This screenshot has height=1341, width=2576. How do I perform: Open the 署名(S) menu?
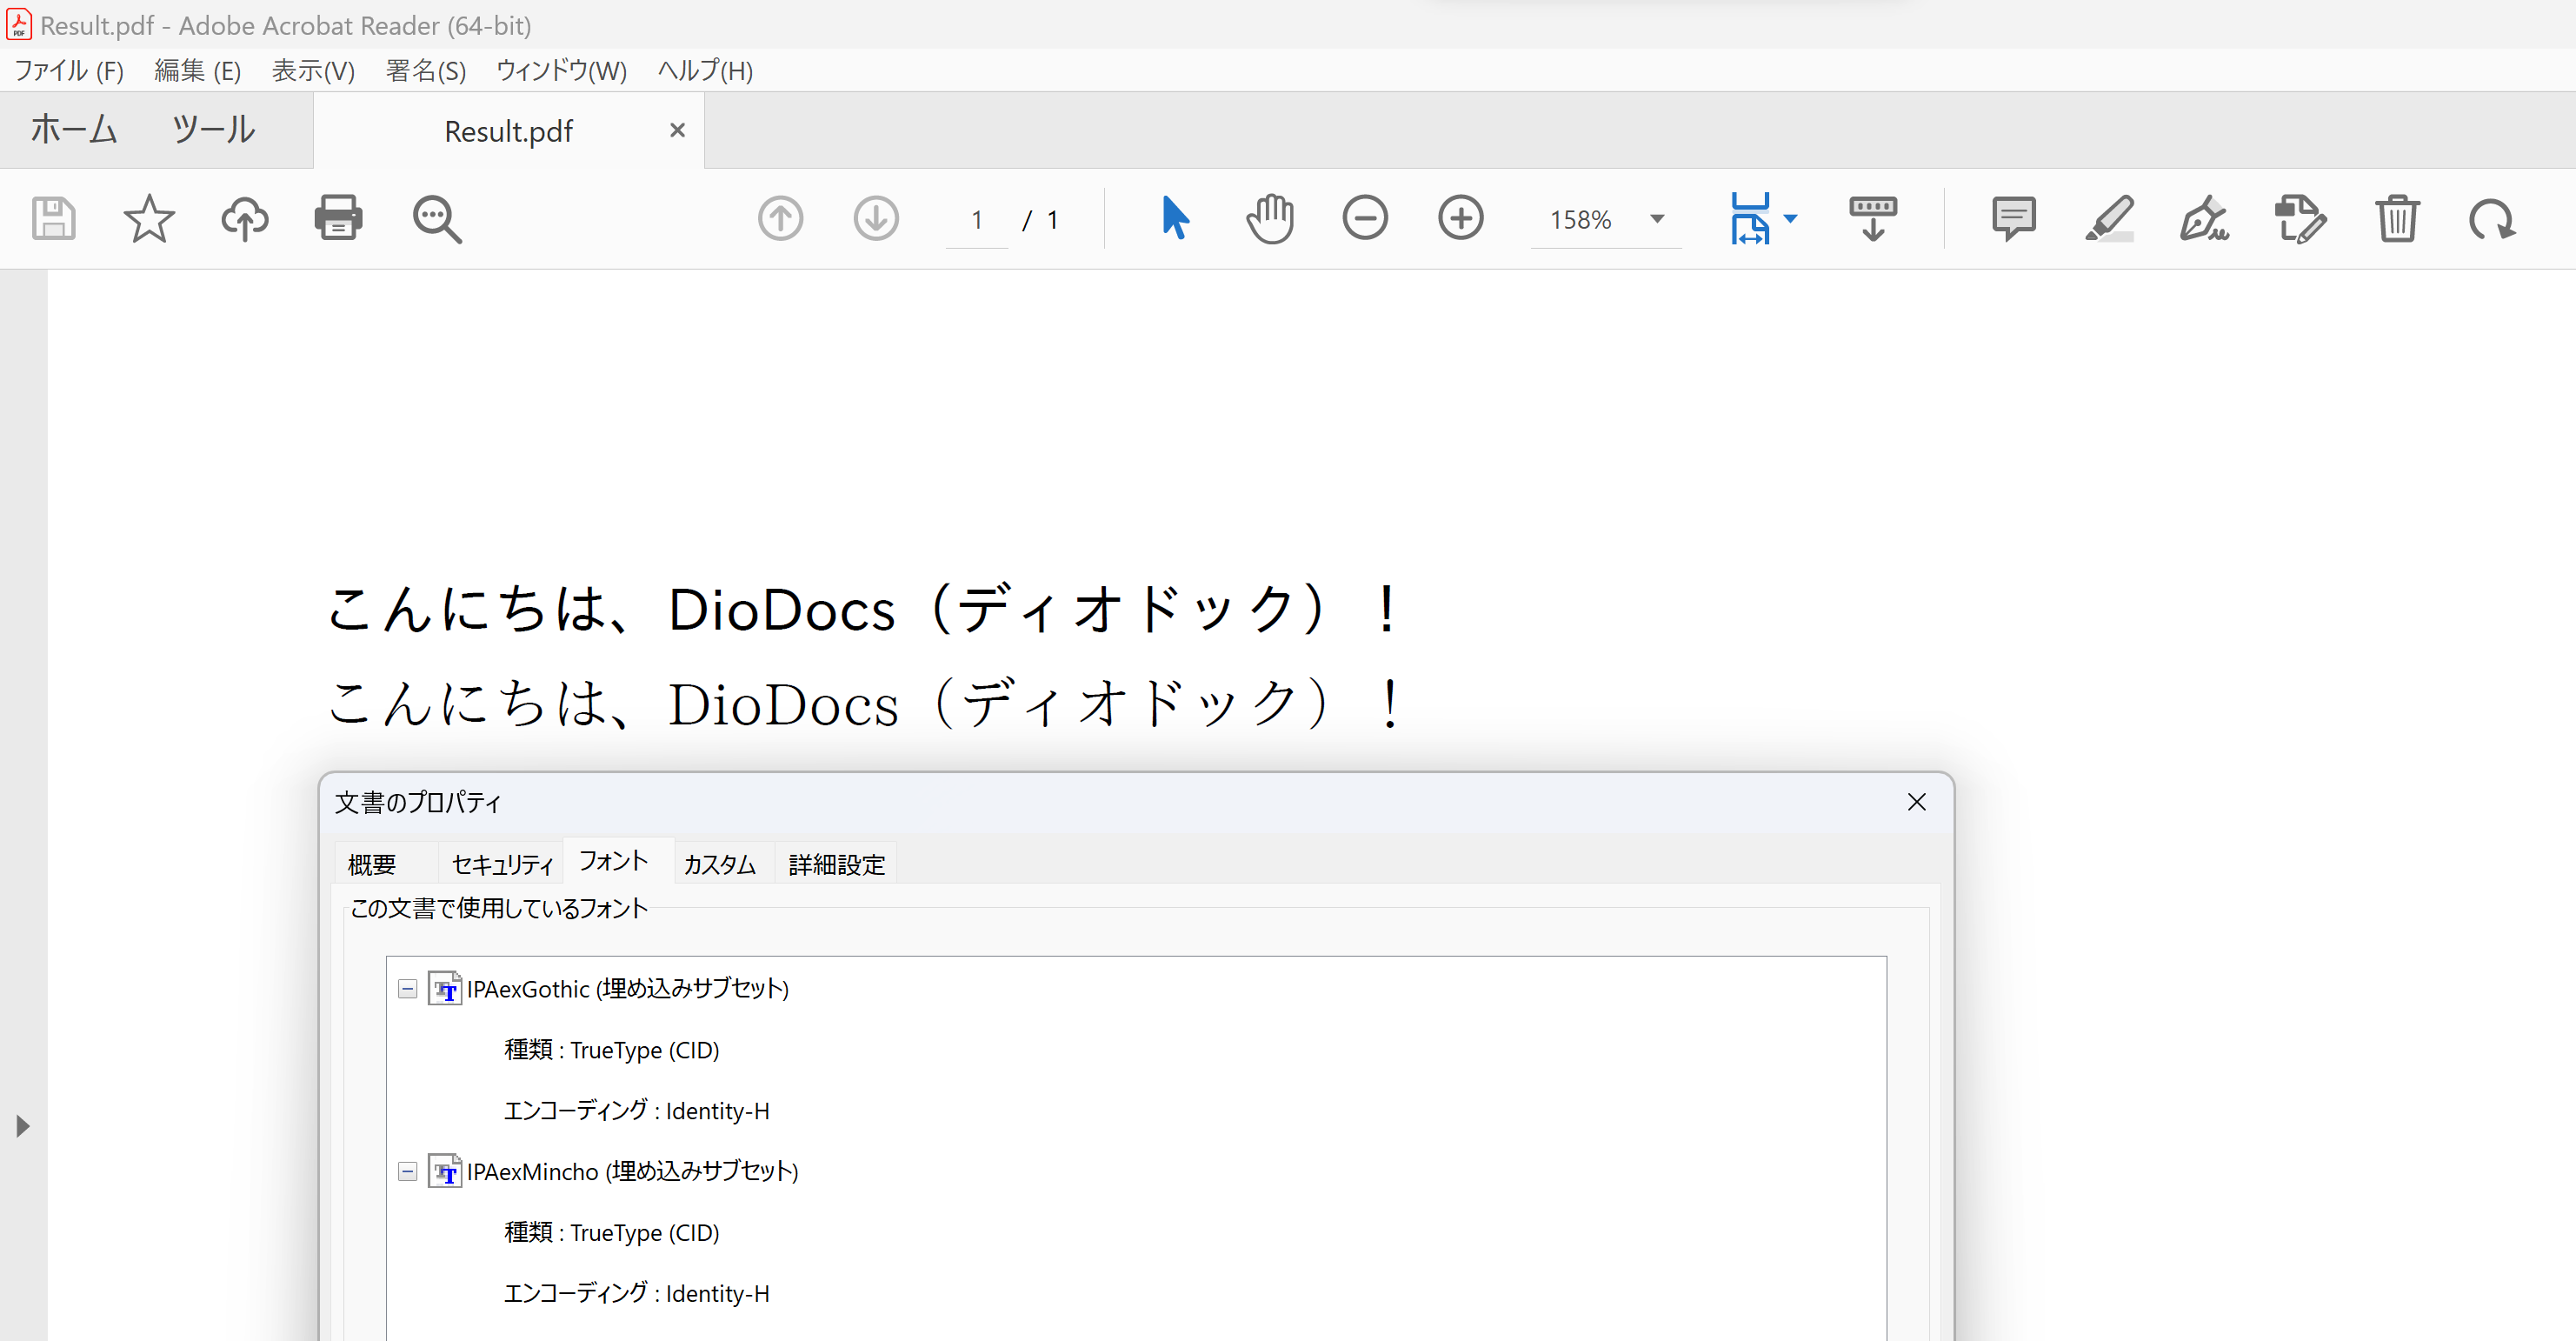tap(426, 71)
